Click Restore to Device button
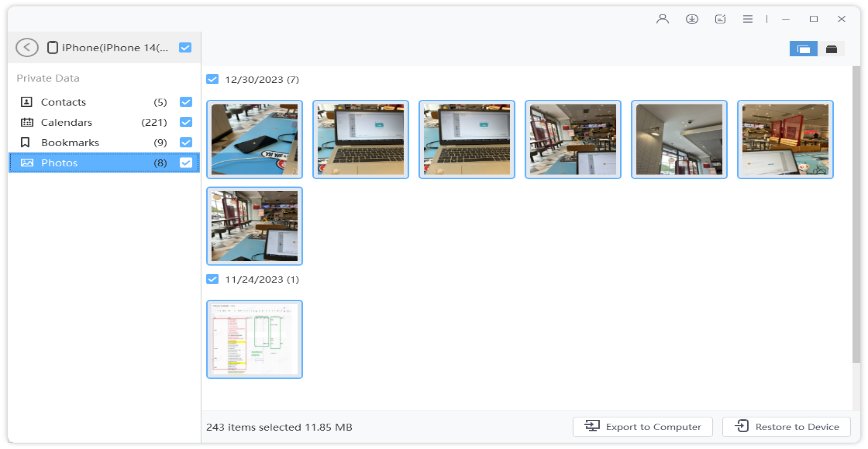 pyautogui.click(x=786, y=427)
